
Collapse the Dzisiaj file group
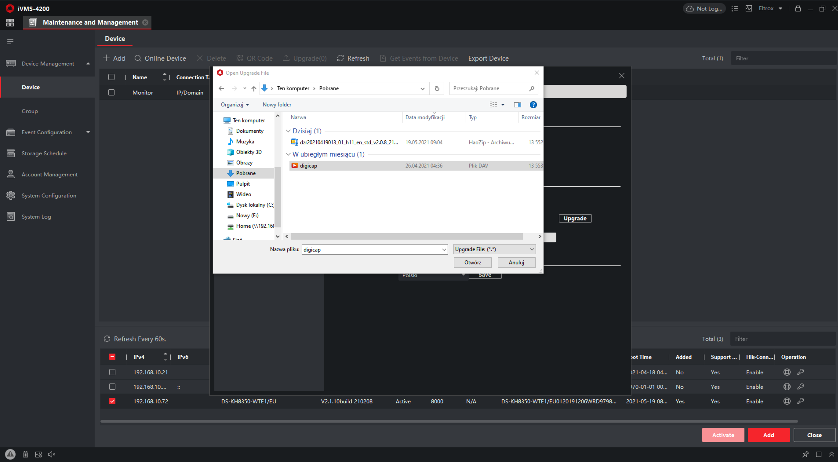click(287, 130)
